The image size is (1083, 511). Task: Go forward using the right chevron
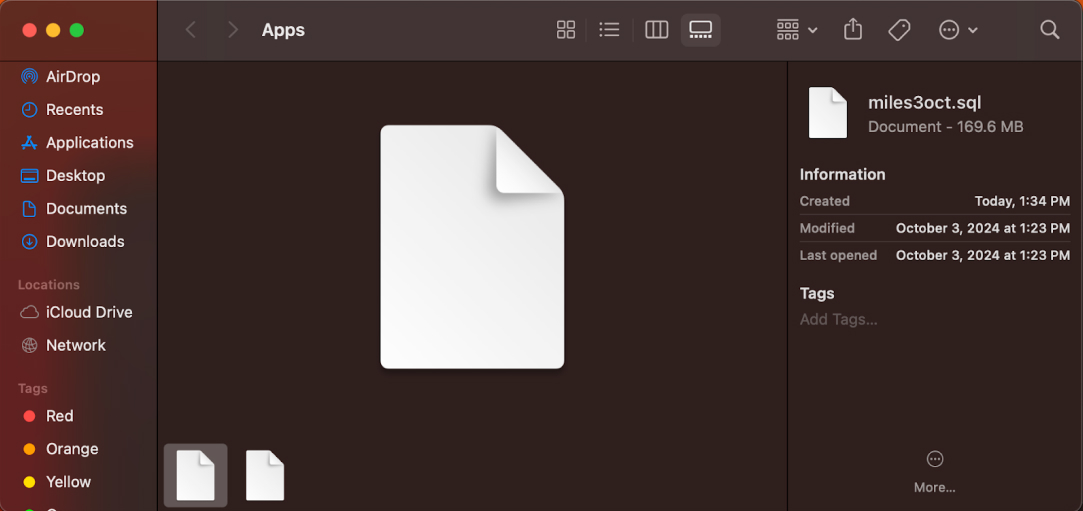point(233,30)
